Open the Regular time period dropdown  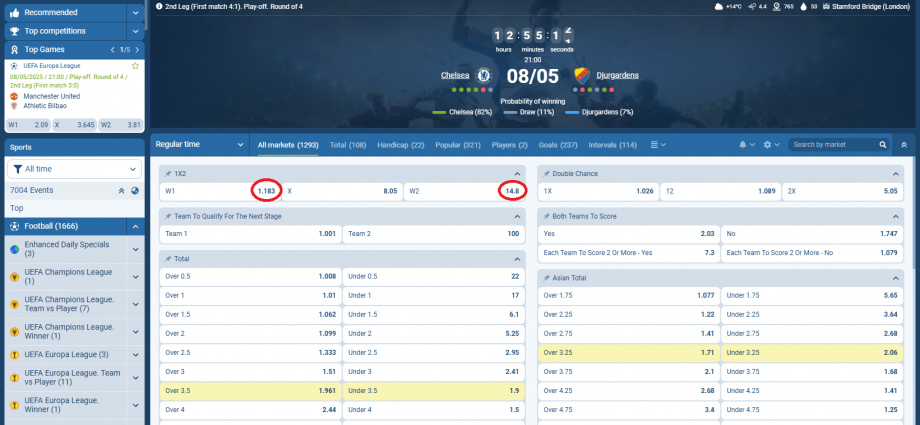[199, 144]
